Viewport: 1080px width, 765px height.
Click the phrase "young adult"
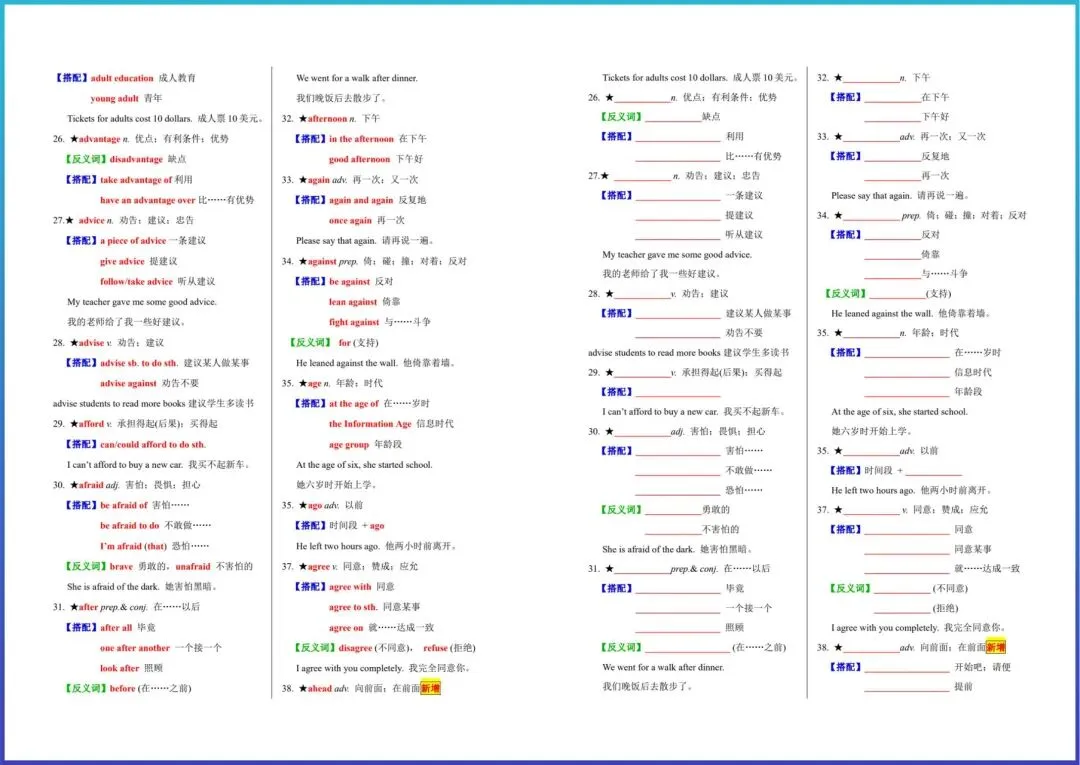click(114, 98)
